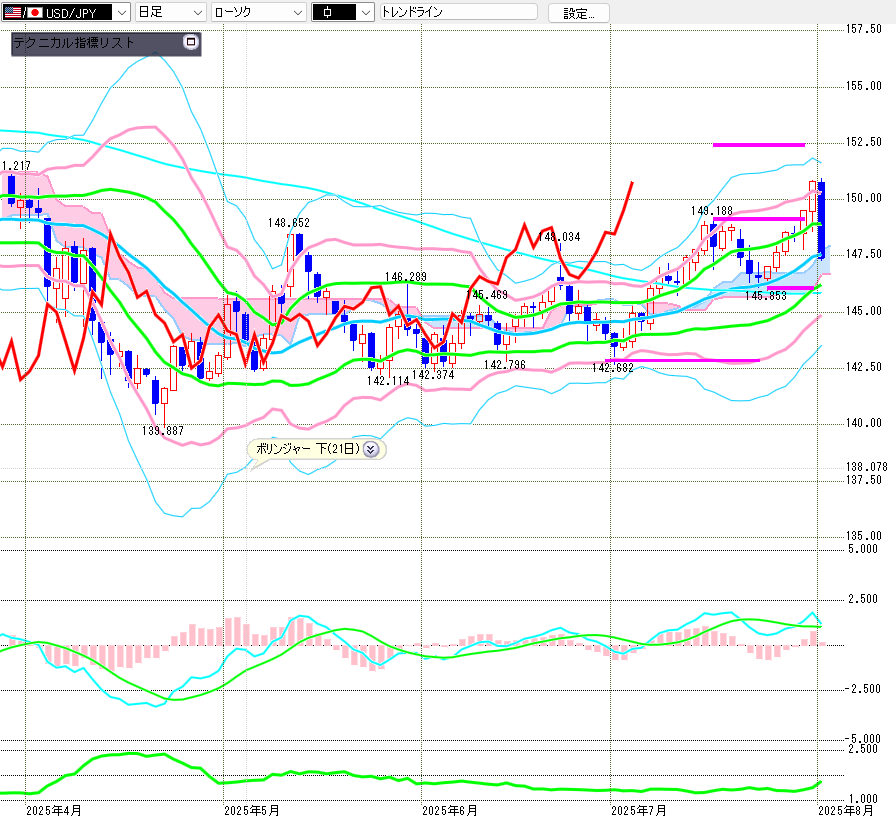Expand the ボリンジャー 下(21日) tooltip chevron

pos(371,450)
